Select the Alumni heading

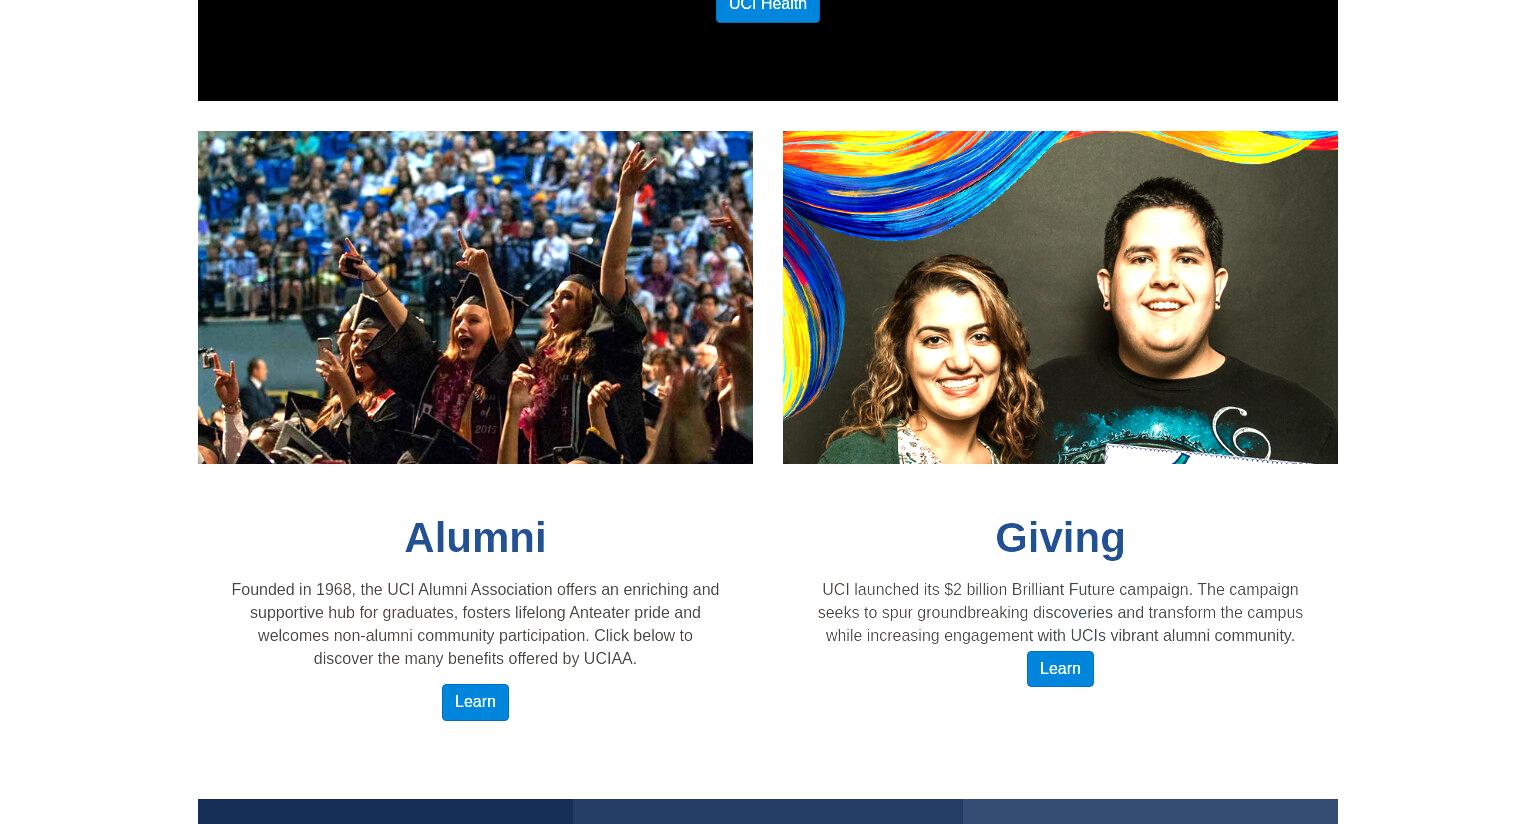pos(475,538)
